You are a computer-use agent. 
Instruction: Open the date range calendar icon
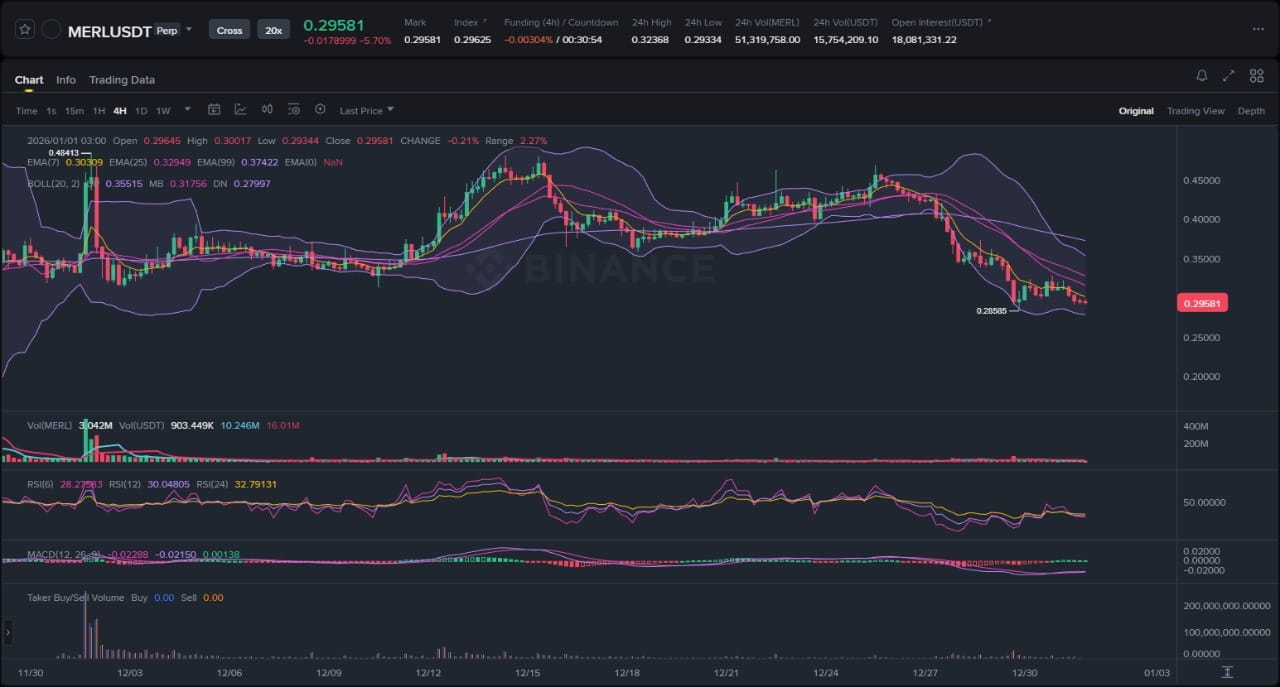point(214,110)
